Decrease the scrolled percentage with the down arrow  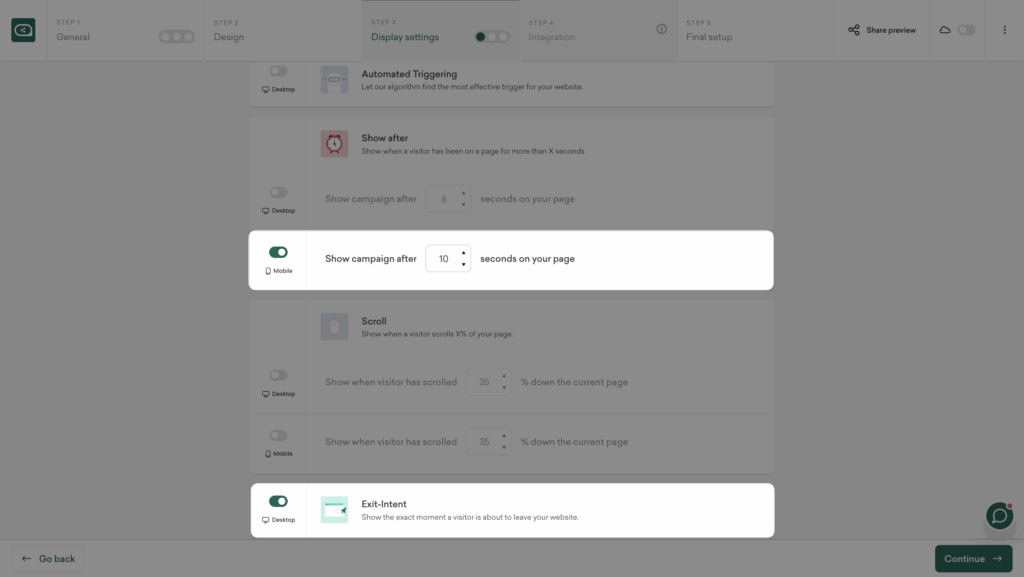(x=505, y=387)
